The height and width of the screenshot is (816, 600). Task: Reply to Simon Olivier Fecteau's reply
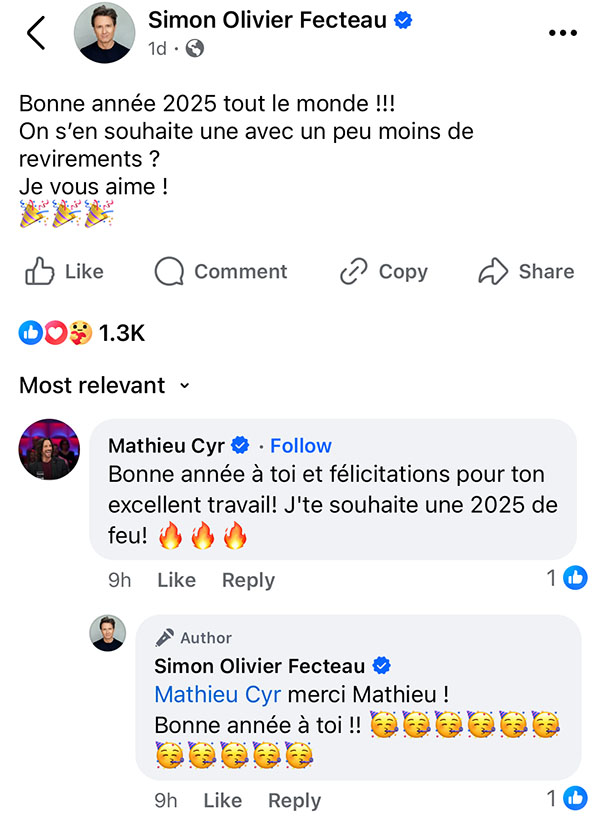click(x=295, y=801)
